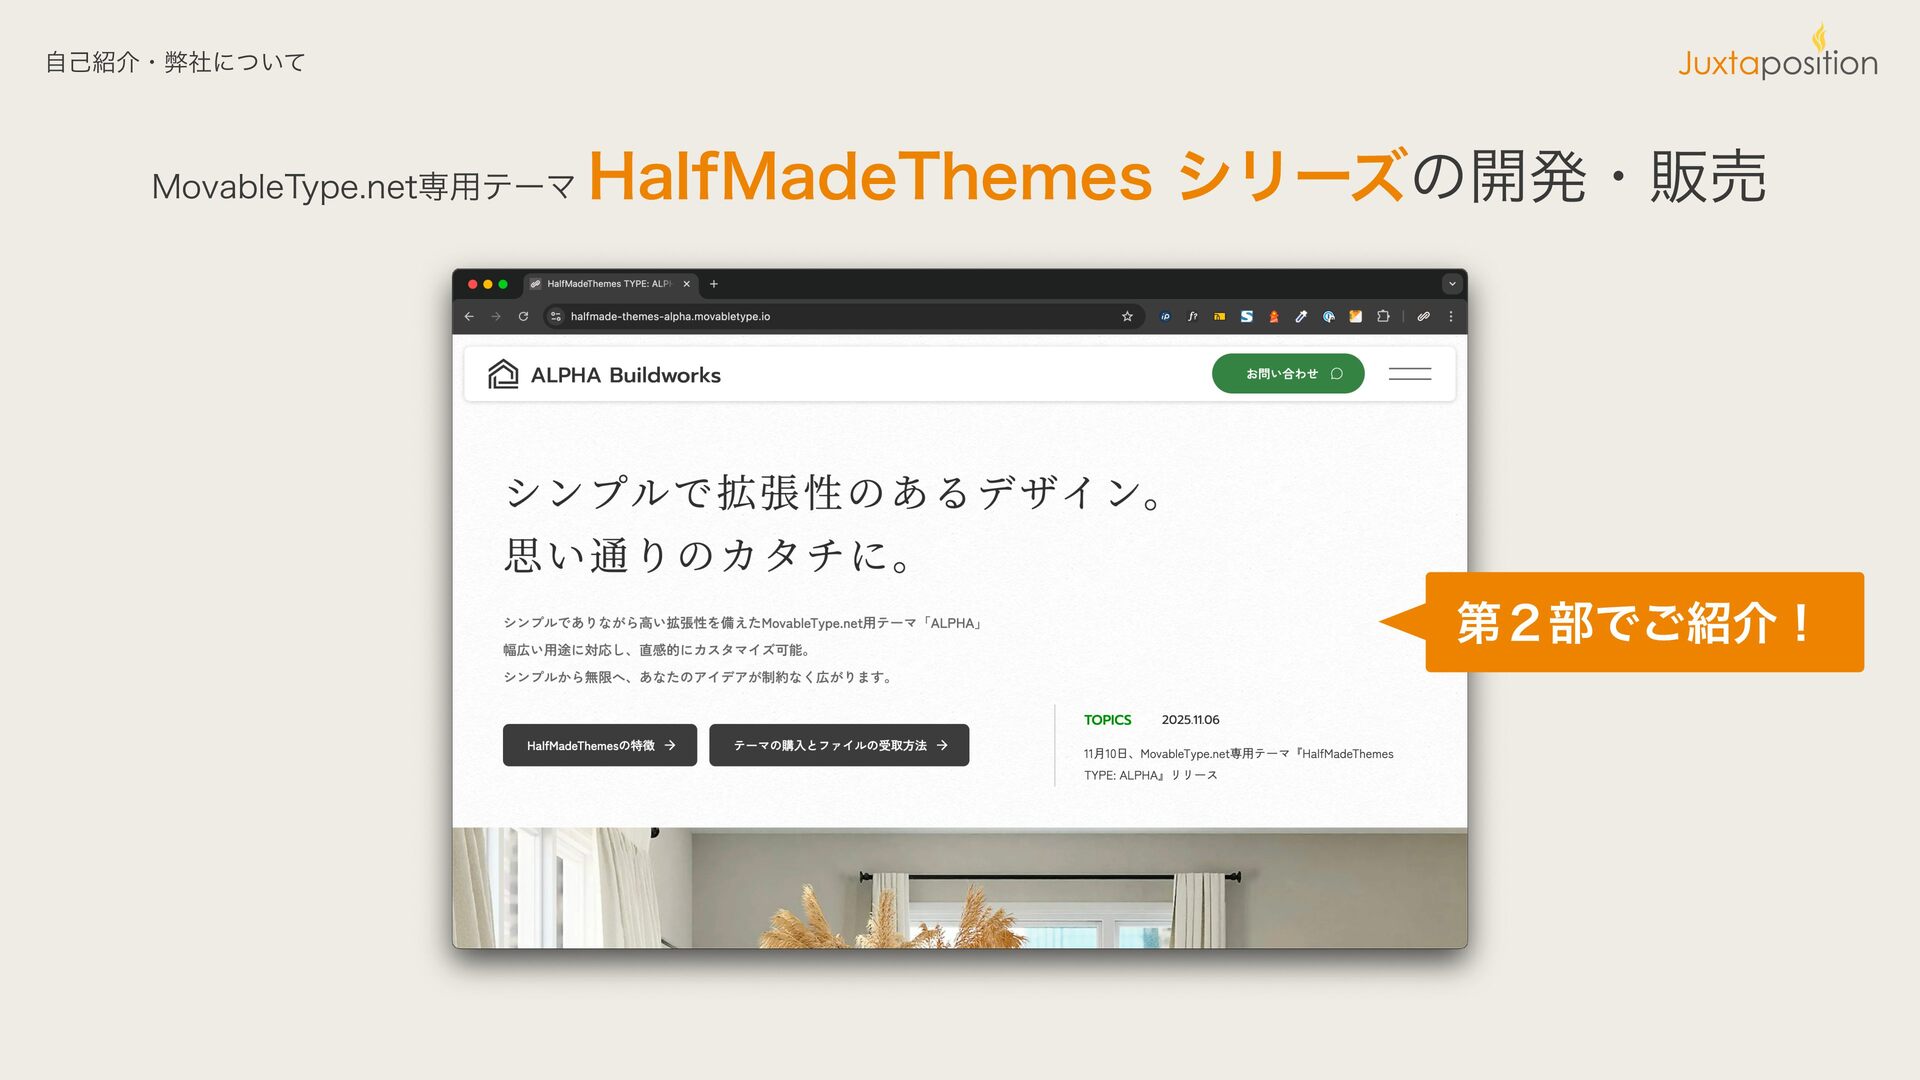
Task: Open the ALPHA Buildworks hamburger menu
Action: [x=1410, y=374]
